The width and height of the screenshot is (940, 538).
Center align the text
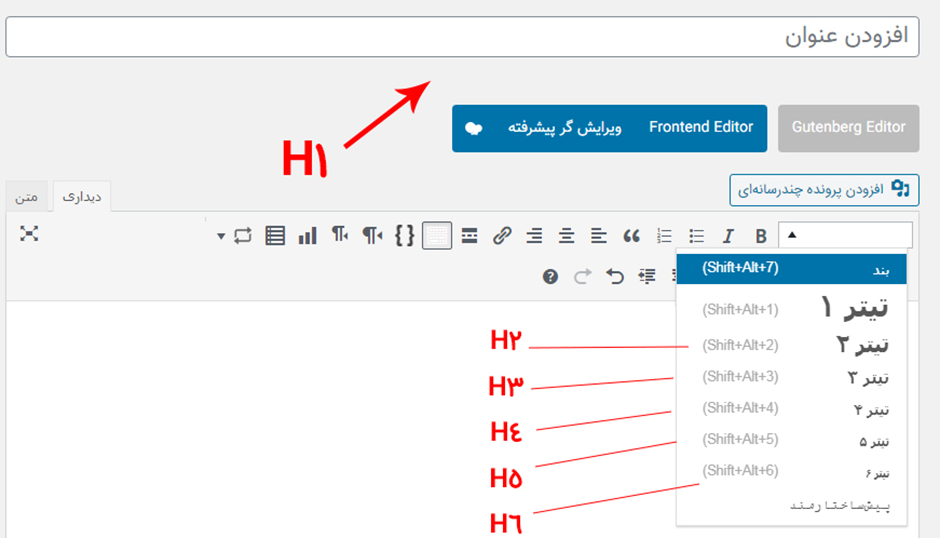coord(567,236)
